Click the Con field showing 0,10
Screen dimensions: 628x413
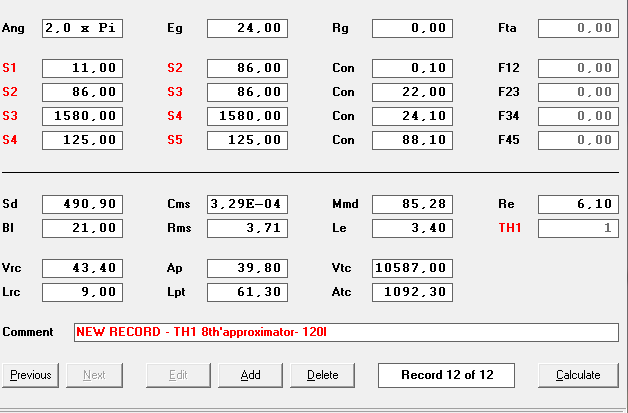(x=413, y=68)
